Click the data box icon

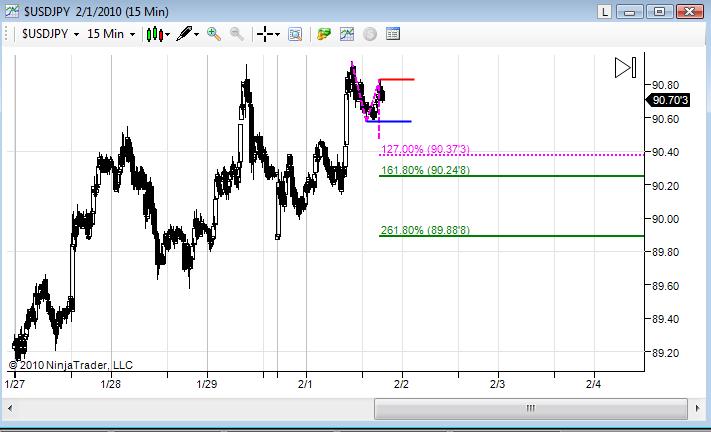[295, 34]
